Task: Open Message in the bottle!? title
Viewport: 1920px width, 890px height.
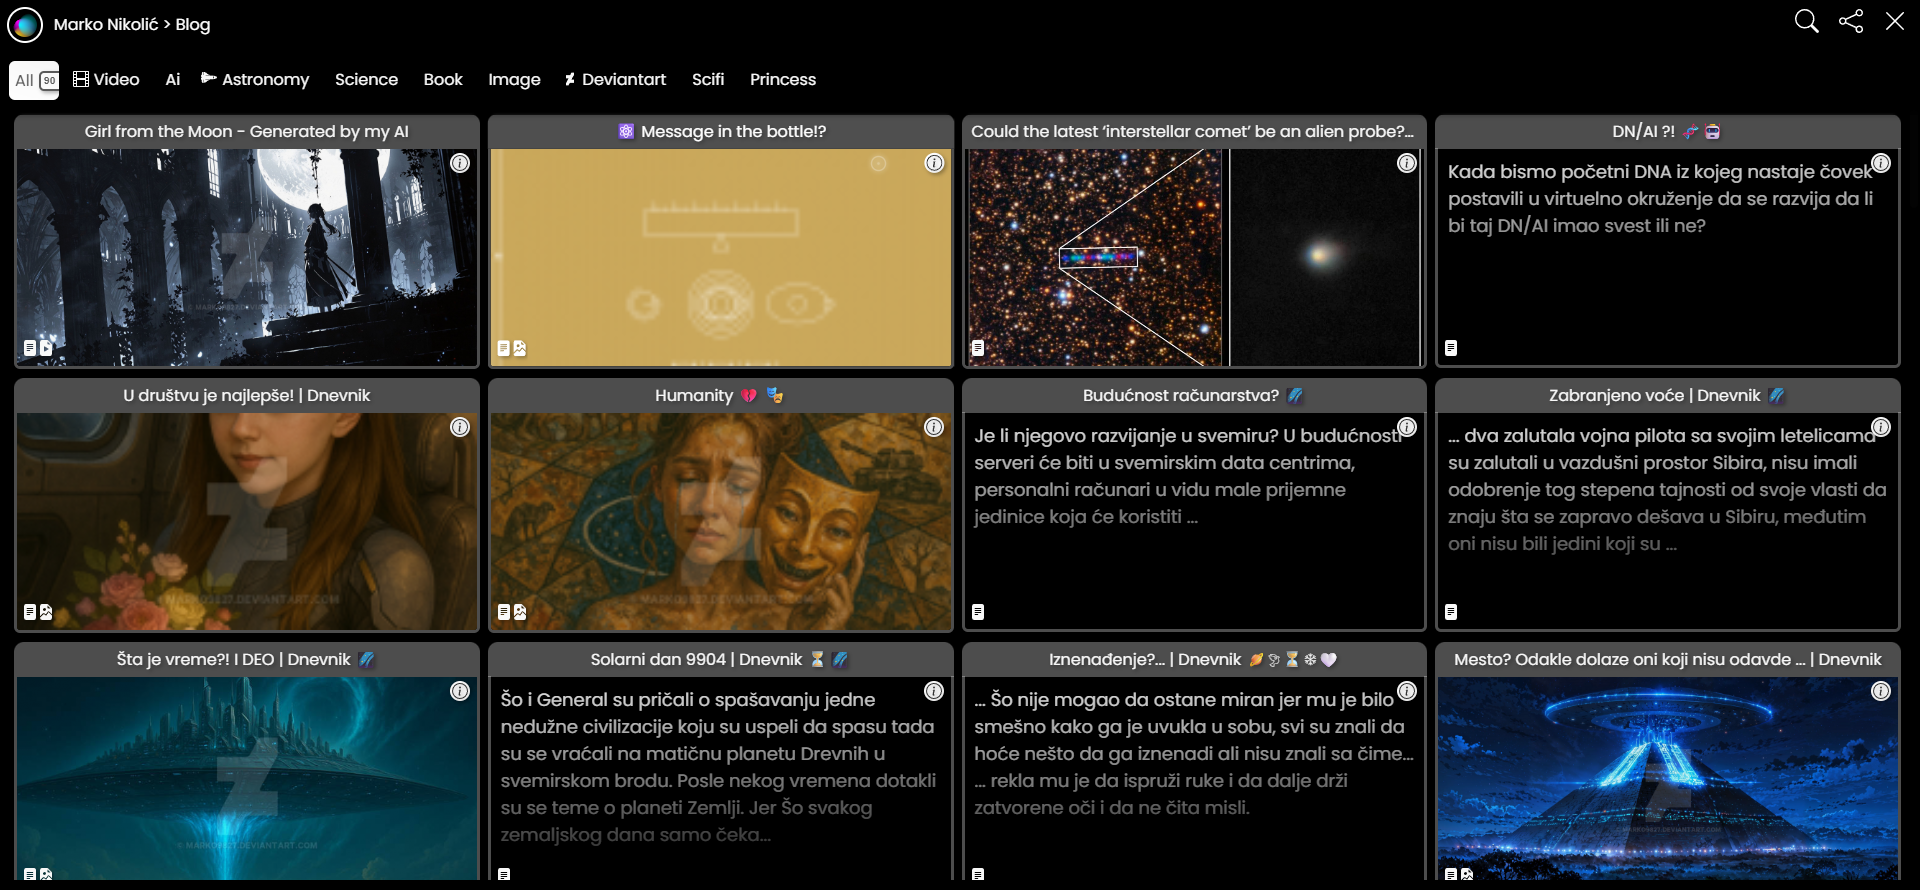Action: [722, 131]
